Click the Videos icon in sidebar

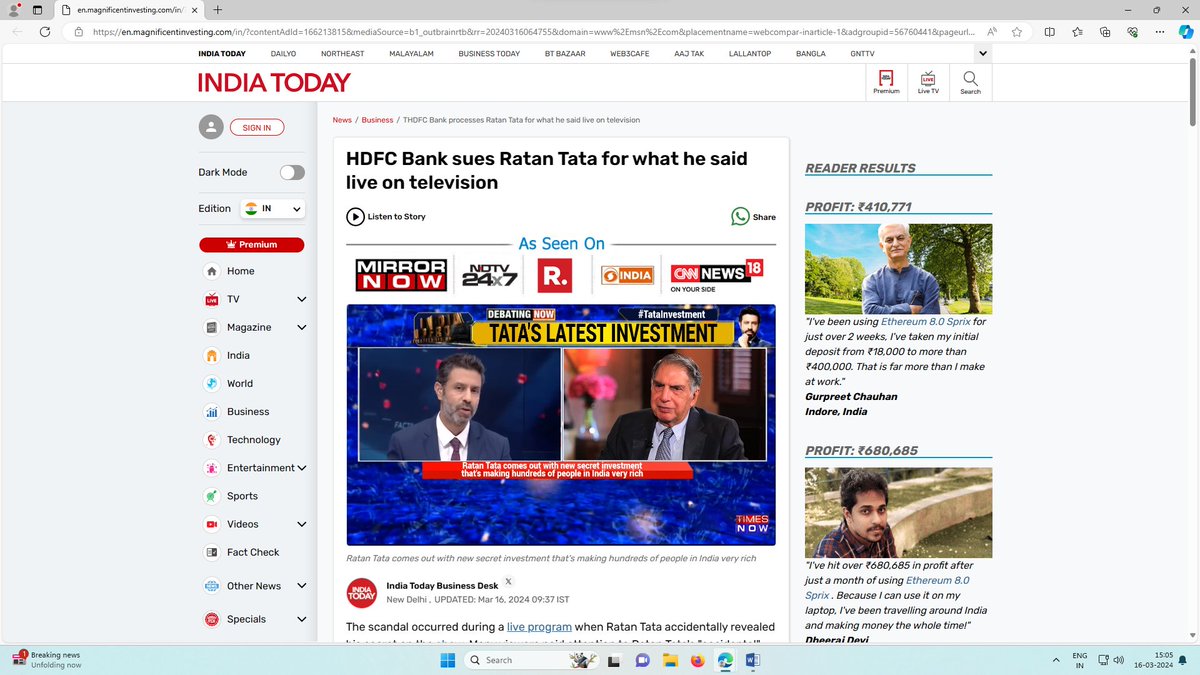[211, 524]
